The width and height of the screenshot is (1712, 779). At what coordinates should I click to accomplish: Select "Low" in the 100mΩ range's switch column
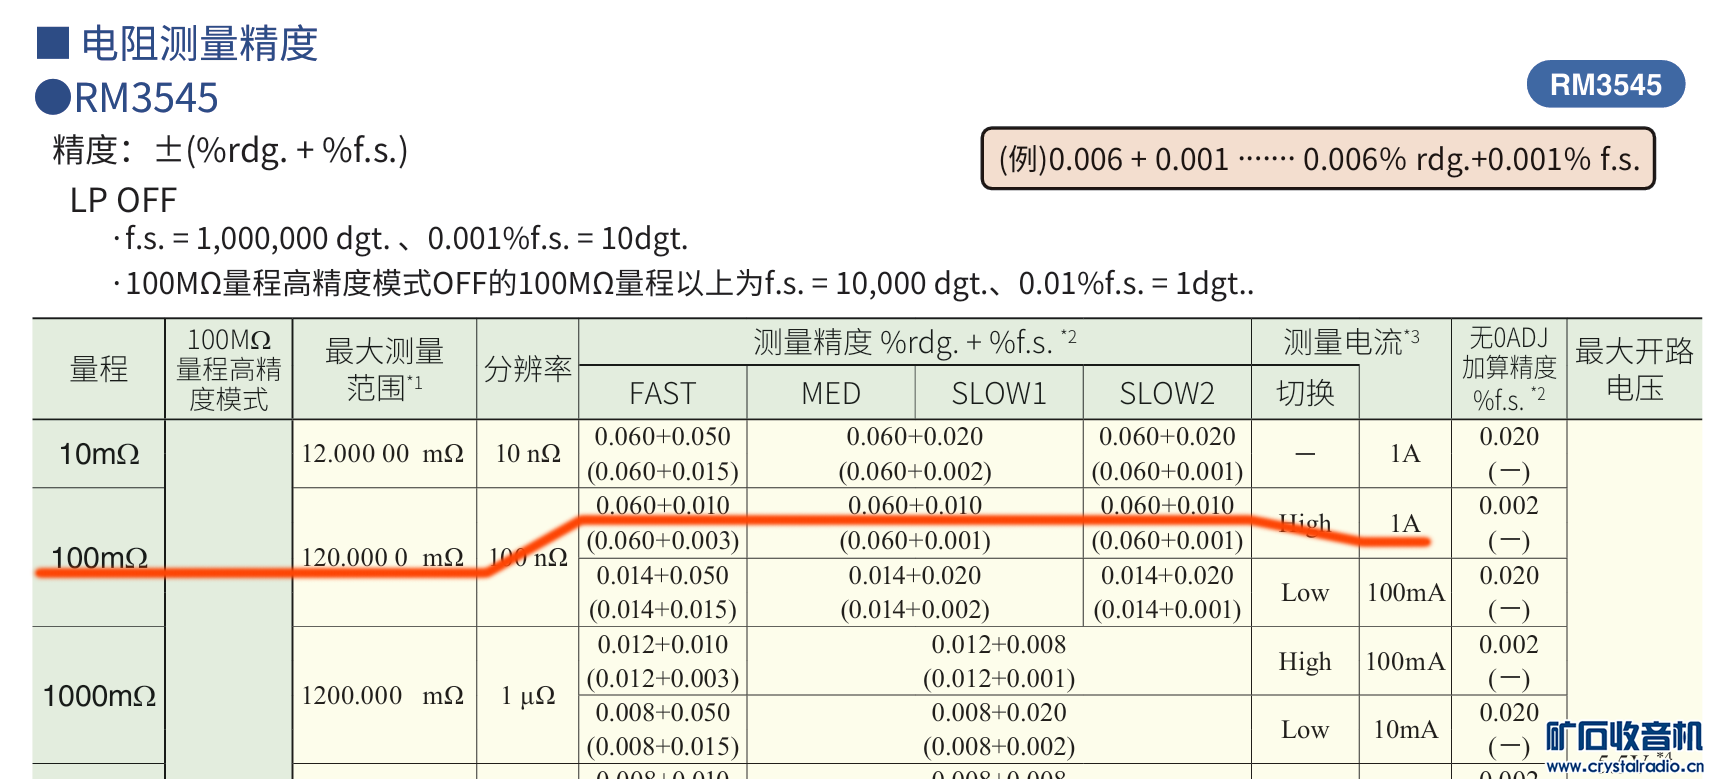1306,592
